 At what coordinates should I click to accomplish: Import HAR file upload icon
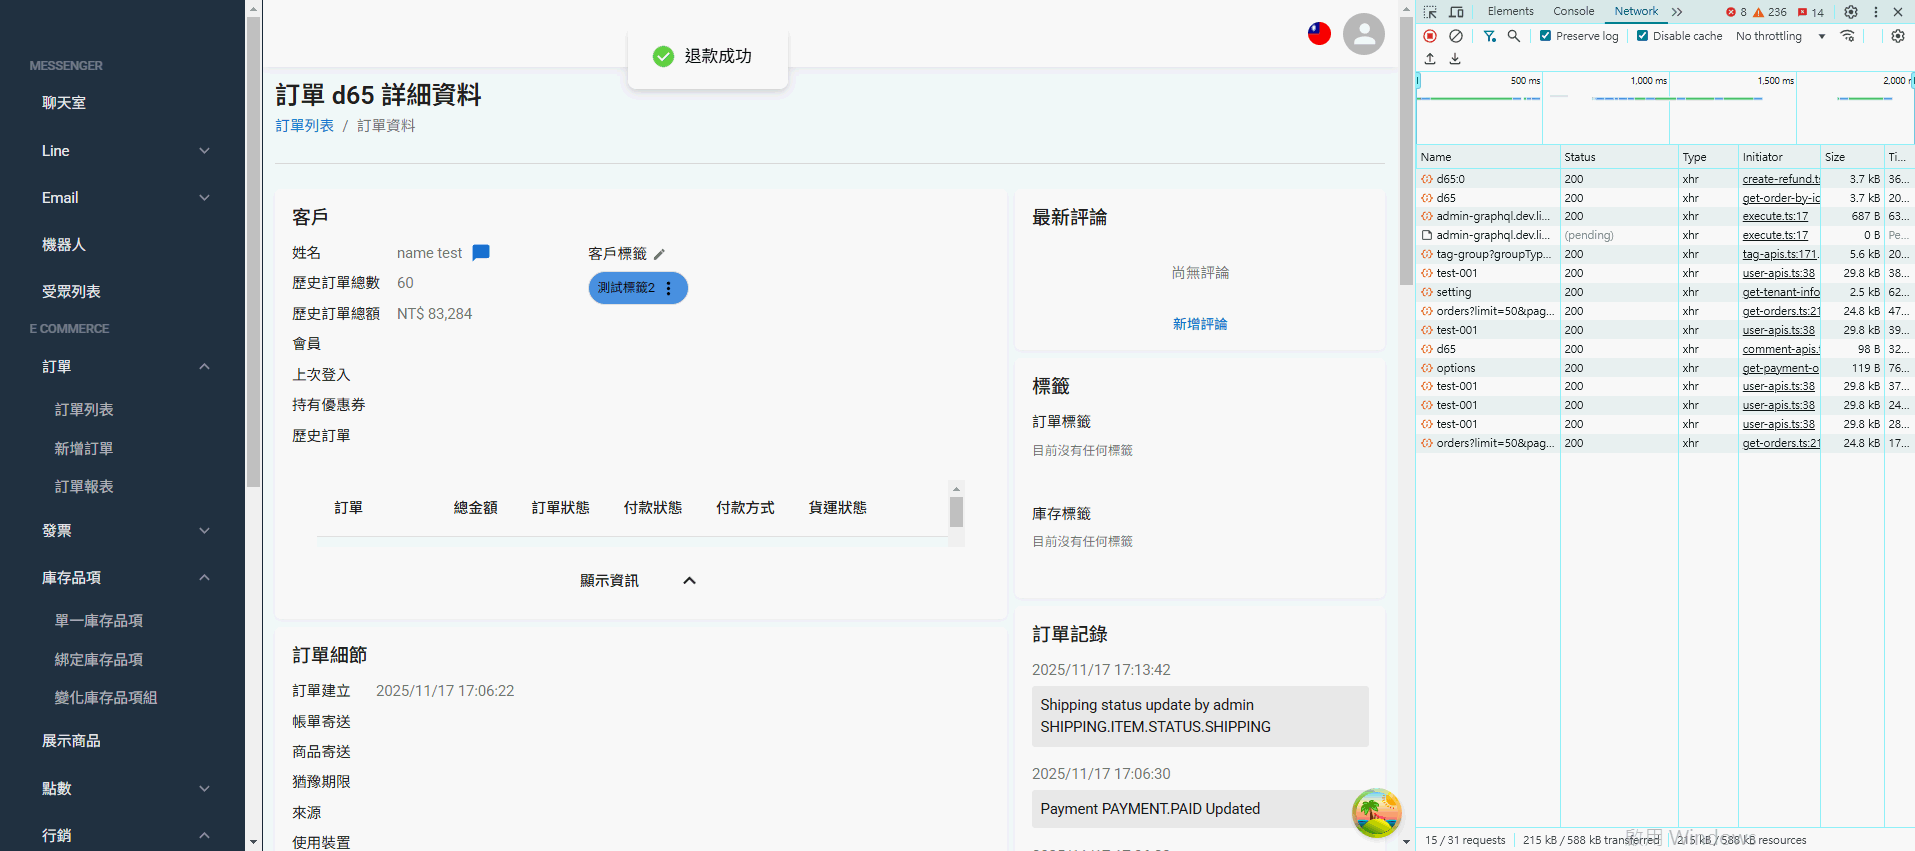pos(1430,59)
